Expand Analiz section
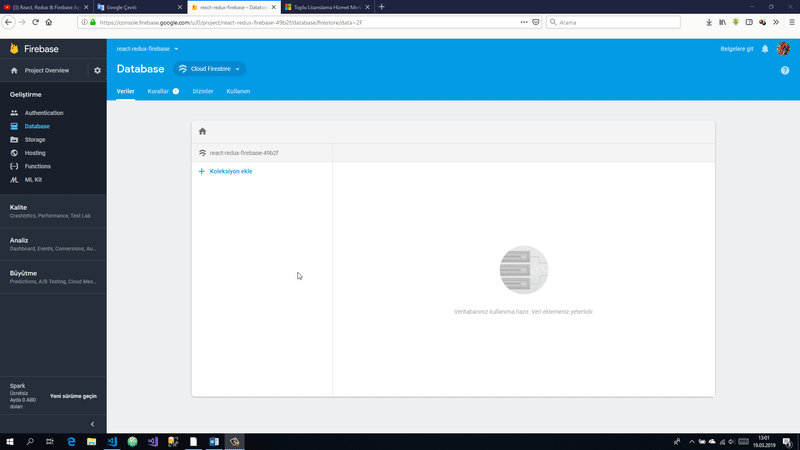Image resolution: width=800 pixels, height=450 pixels. coord(53,244)
